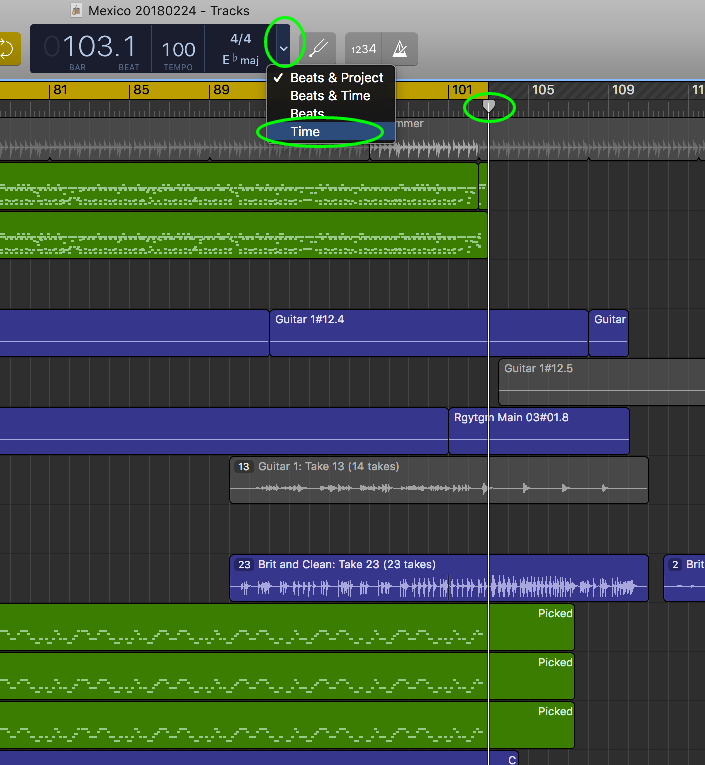Click bar 101 in the ruler
This screenshot has height=765, width=705.
[x=462, y=90]
